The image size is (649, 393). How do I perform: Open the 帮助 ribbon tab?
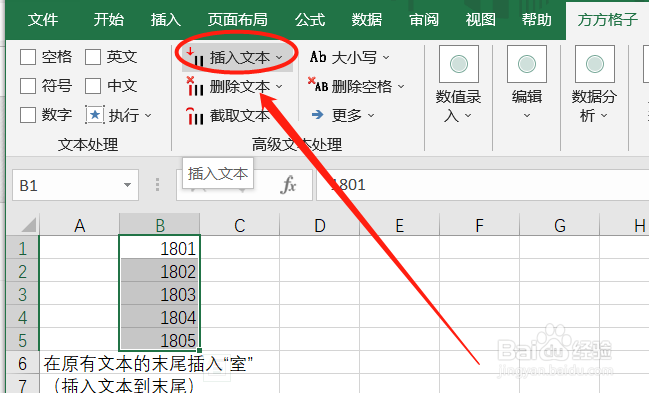coord(537,19)
